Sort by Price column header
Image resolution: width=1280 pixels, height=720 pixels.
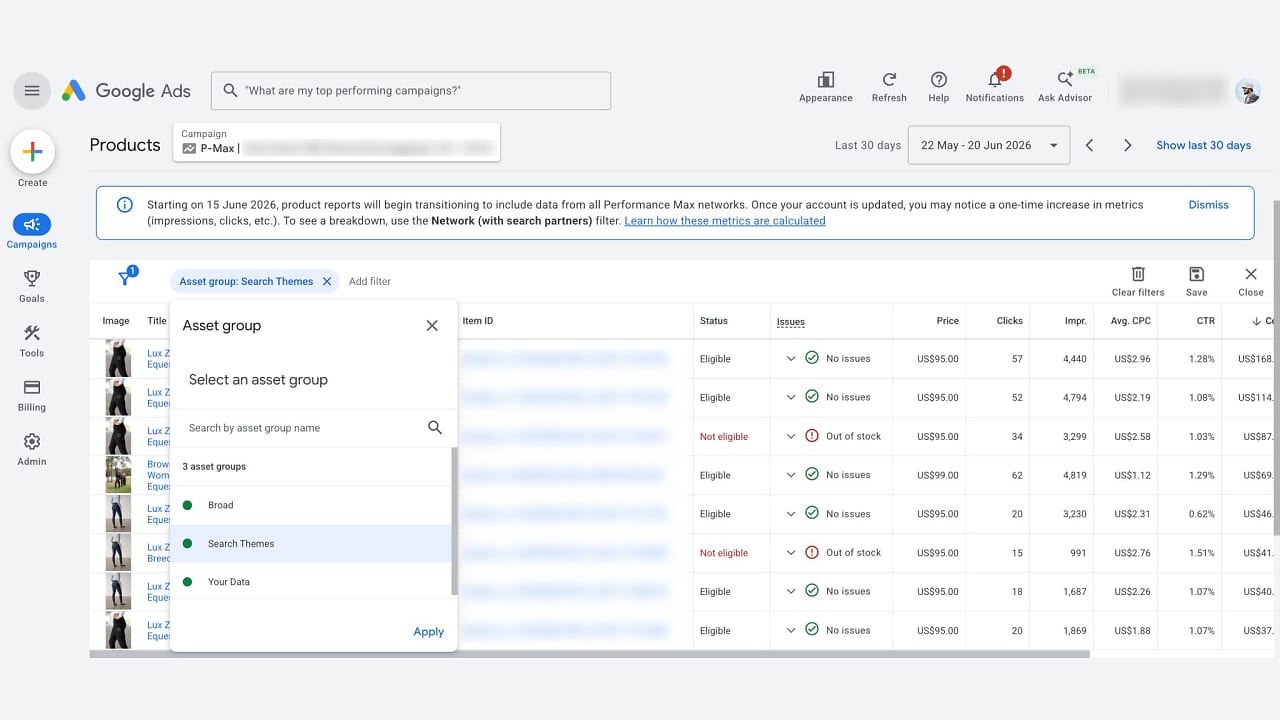[x=947, y=321]
